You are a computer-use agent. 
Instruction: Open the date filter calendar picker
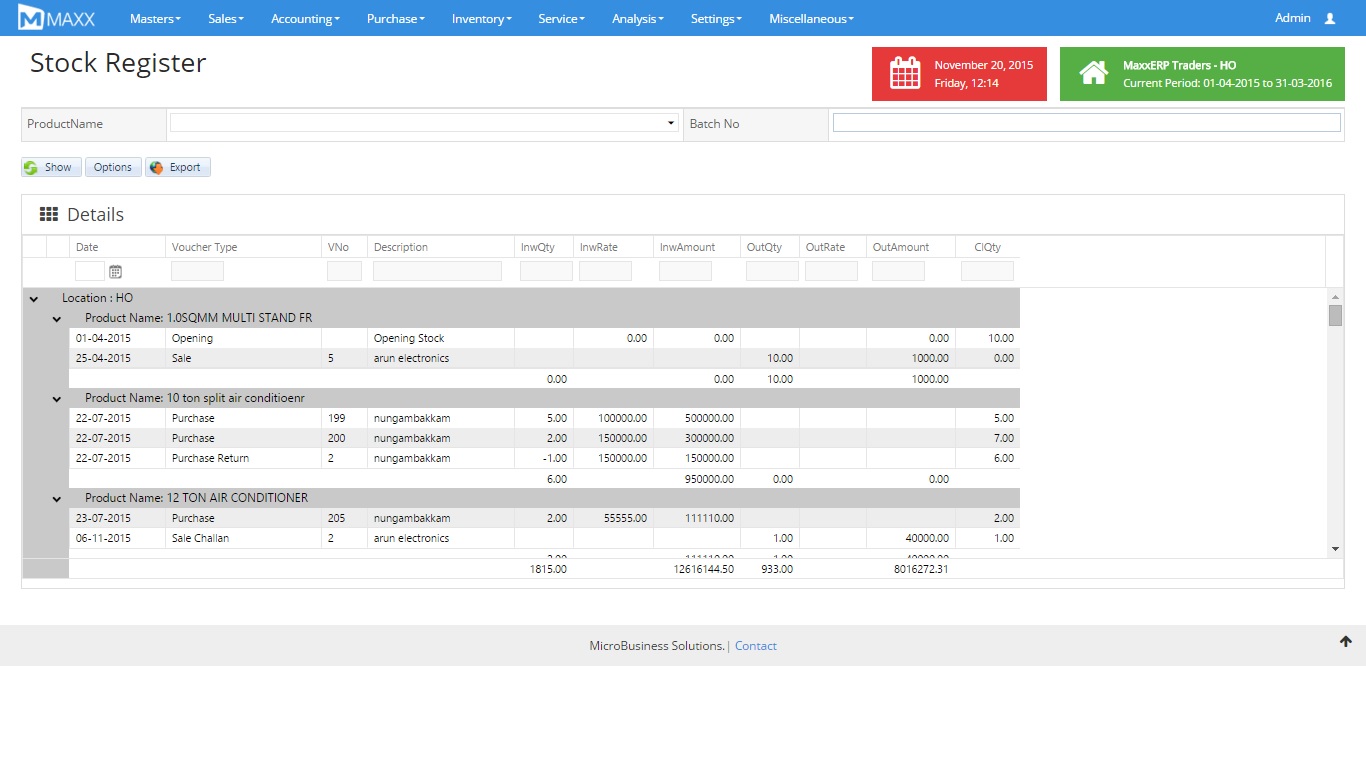coord(115,271)
